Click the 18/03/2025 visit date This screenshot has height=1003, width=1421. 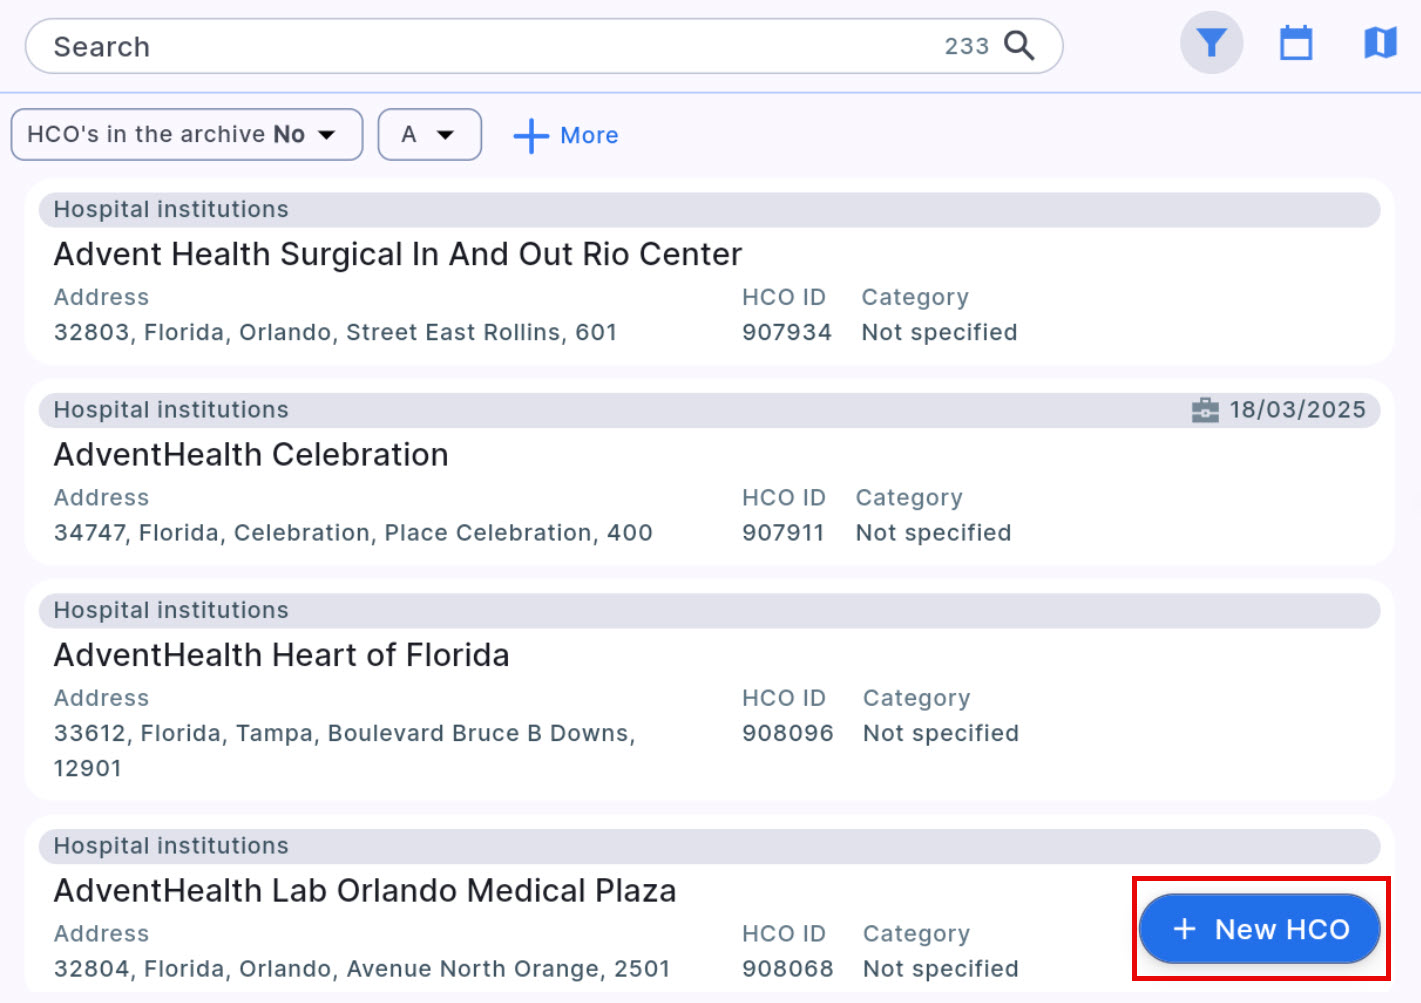(x=1297, y=410)
